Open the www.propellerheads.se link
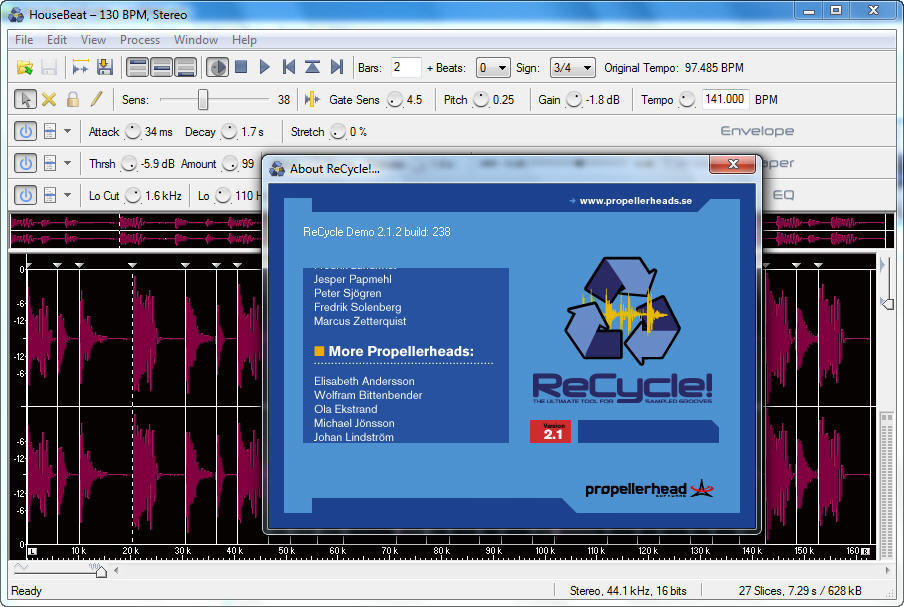Screen dimensions: 904x607 pos(635,200)
